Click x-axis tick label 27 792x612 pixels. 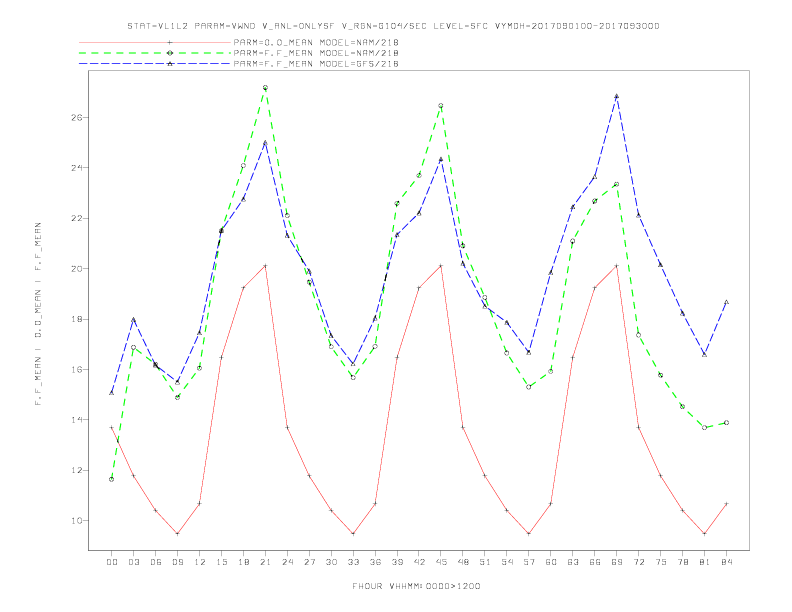point(309,562)
